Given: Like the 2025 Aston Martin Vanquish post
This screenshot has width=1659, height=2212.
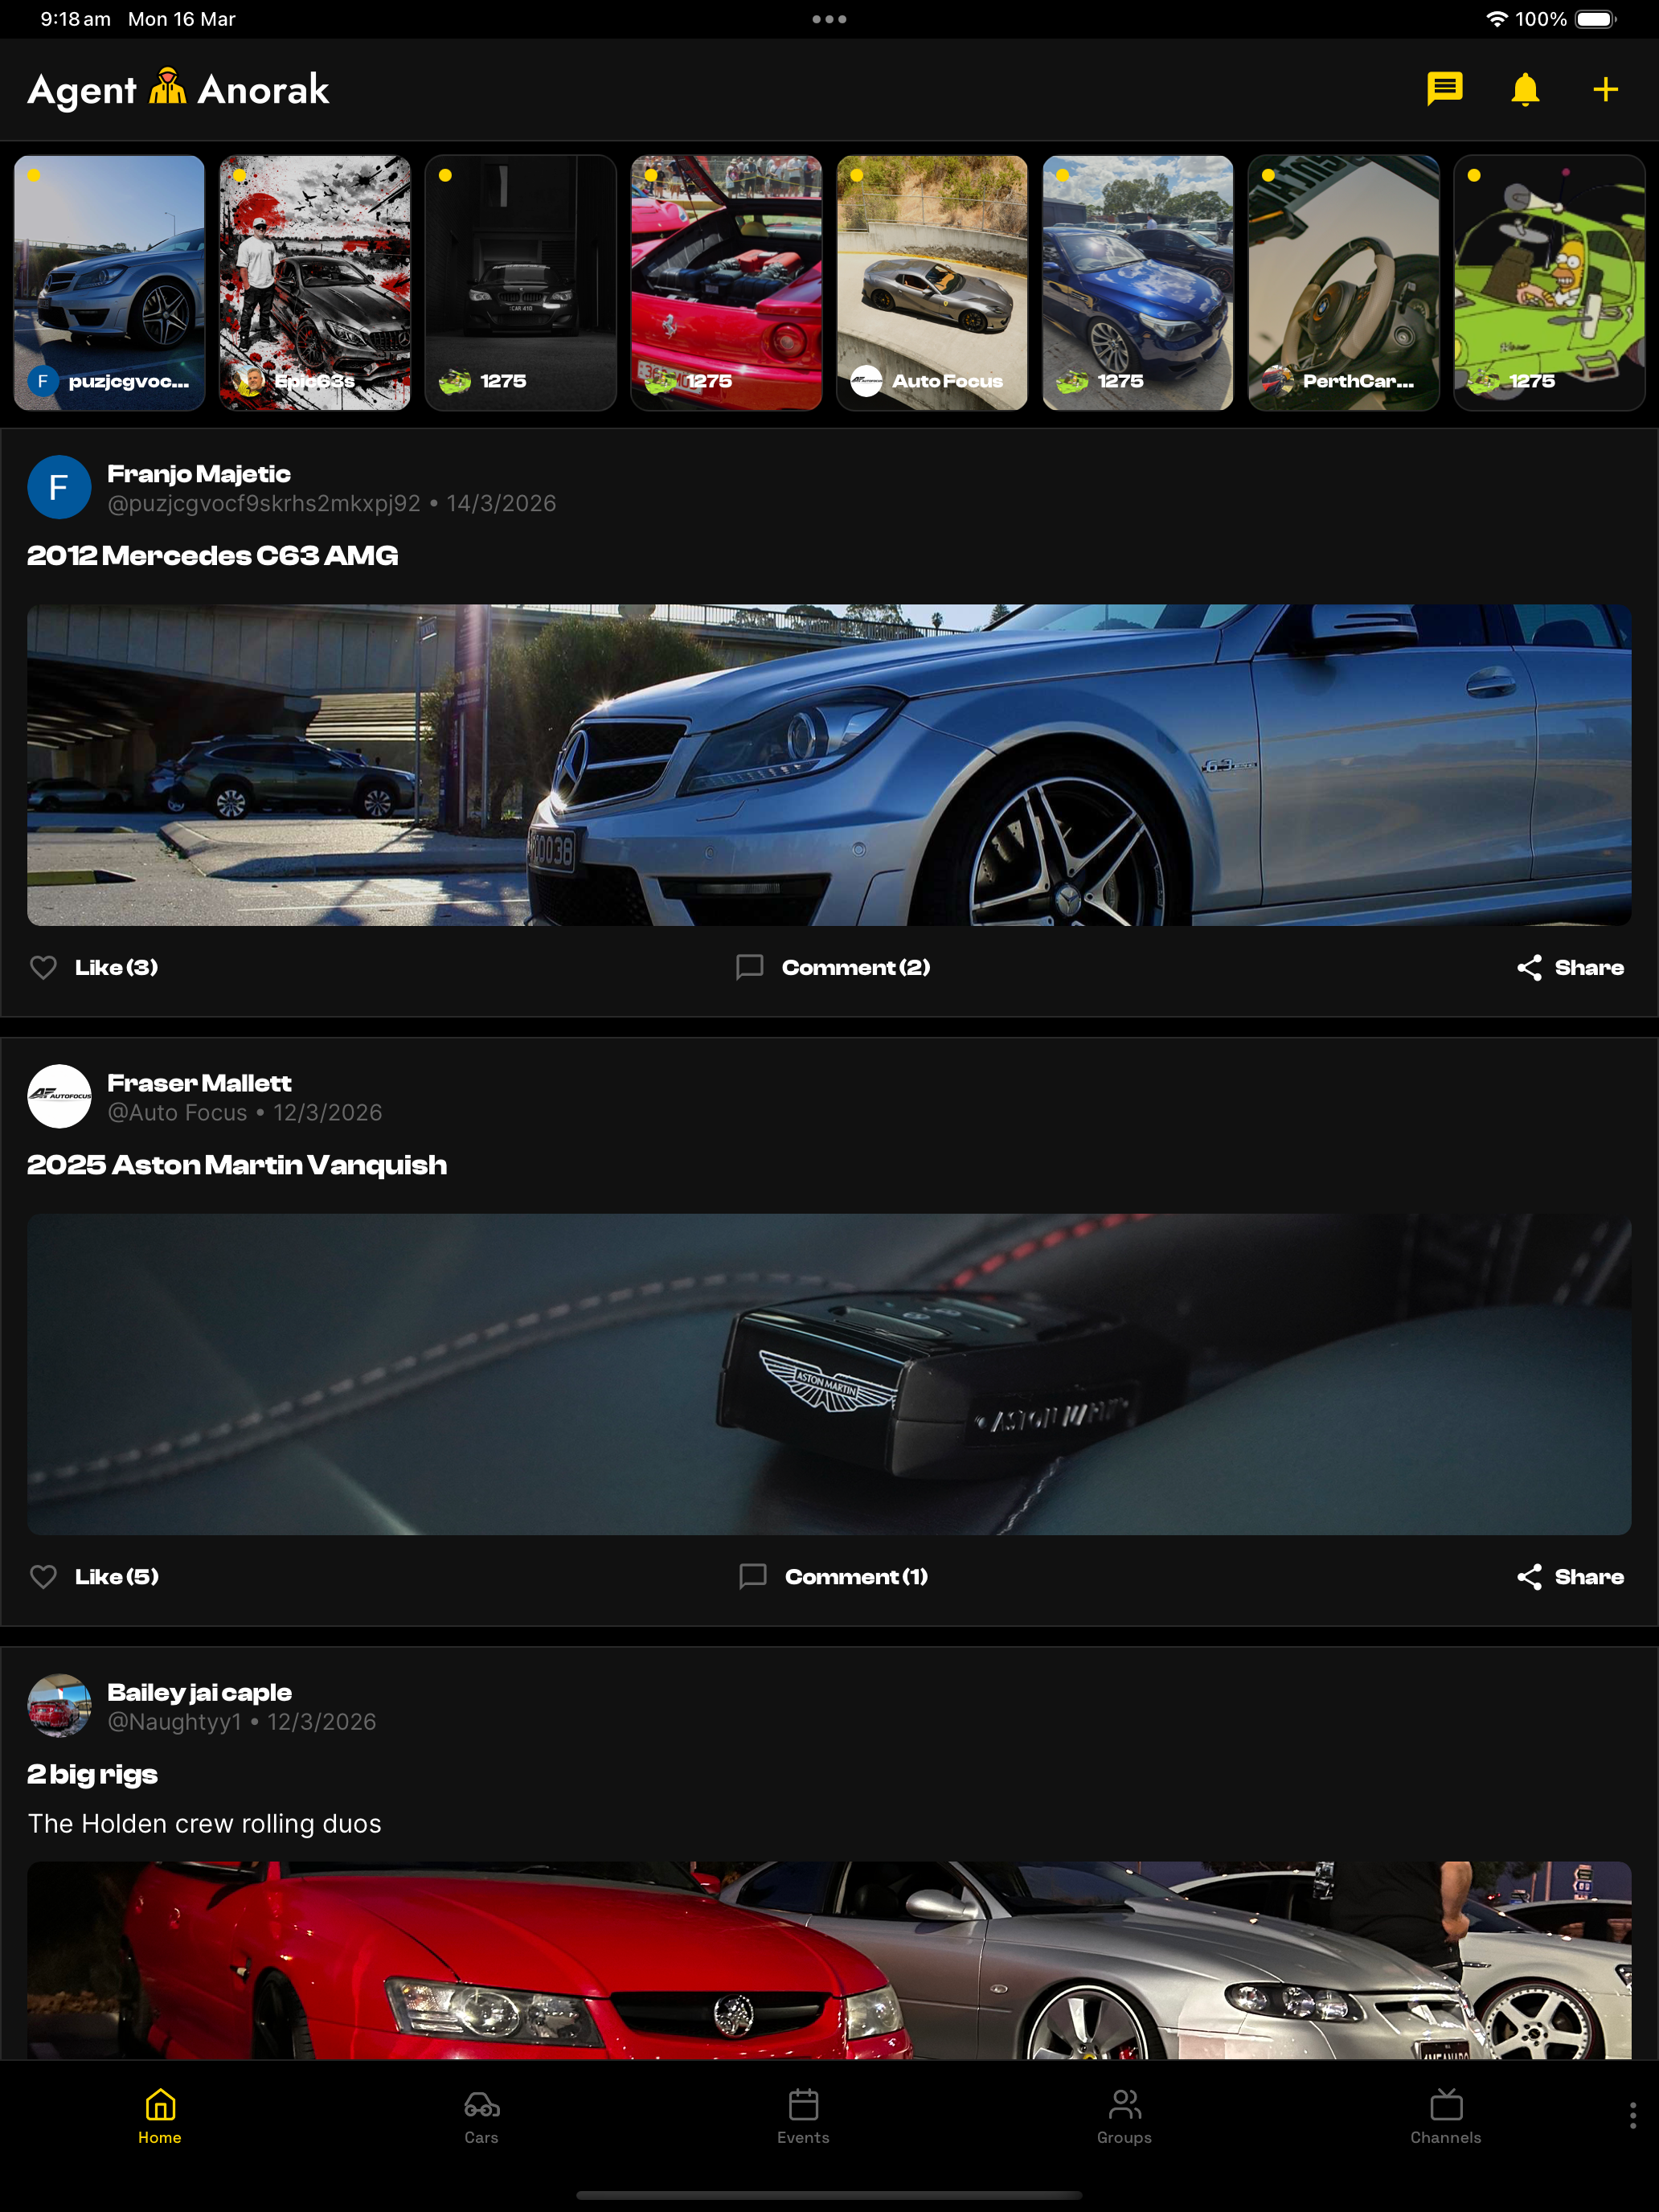Looking at the screenshot, I should 94,1576.
